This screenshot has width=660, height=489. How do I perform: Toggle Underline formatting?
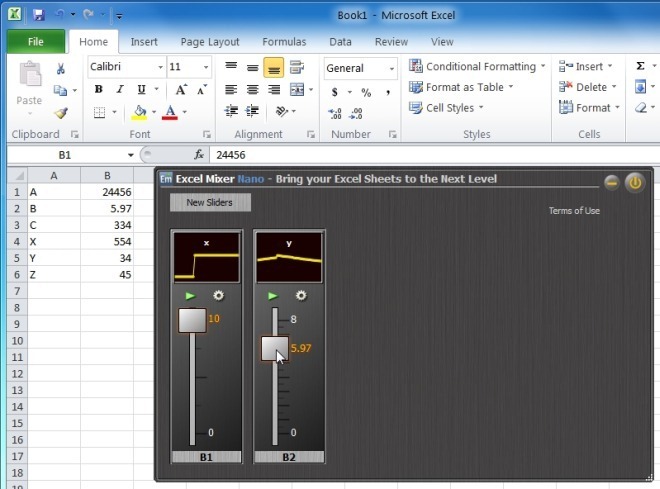[141, 89]
